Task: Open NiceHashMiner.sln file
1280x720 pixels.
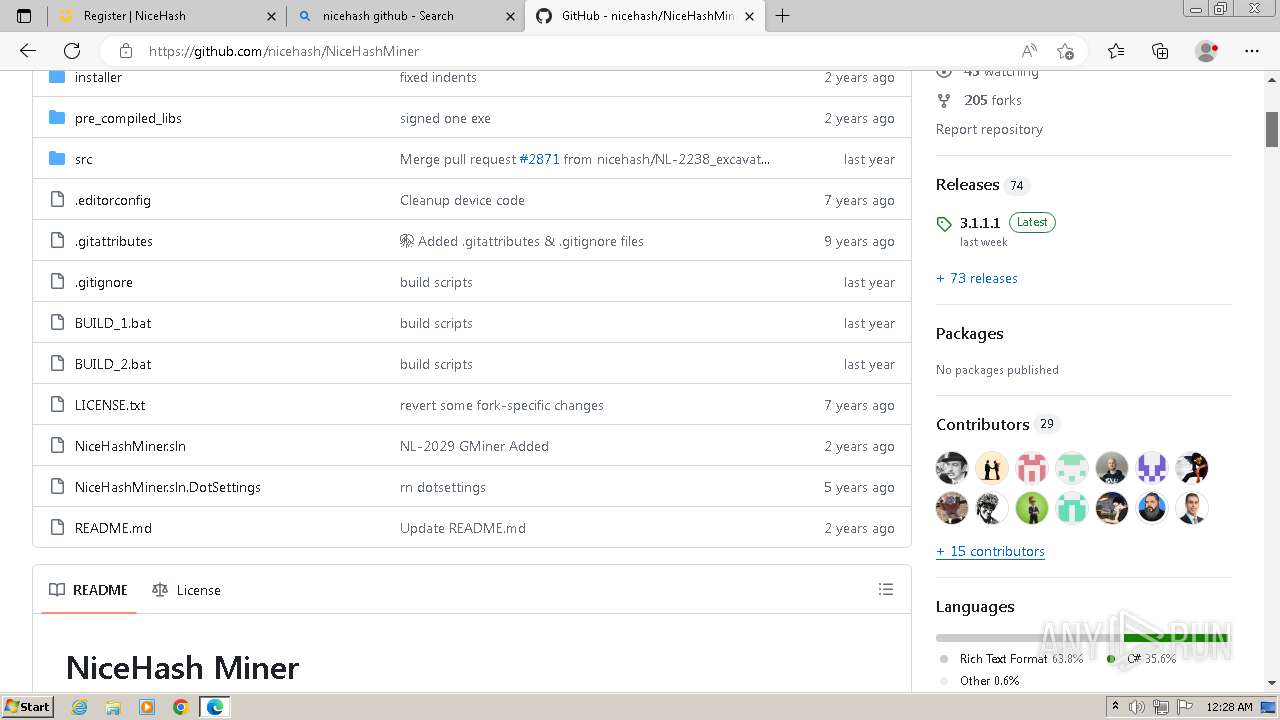Action: click(130, 446)
